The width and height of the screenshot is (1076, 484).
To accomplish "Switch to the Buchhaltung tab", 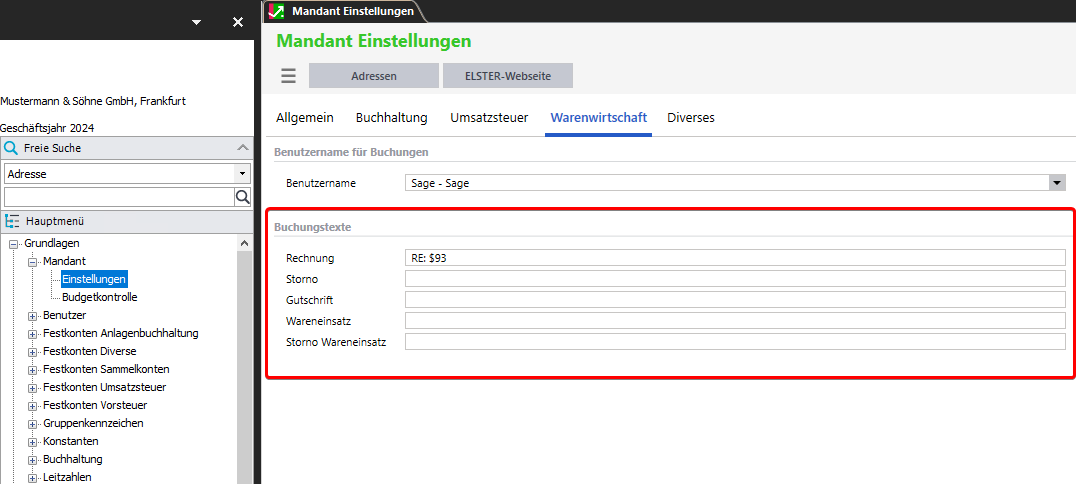I will tap(391, 118).
